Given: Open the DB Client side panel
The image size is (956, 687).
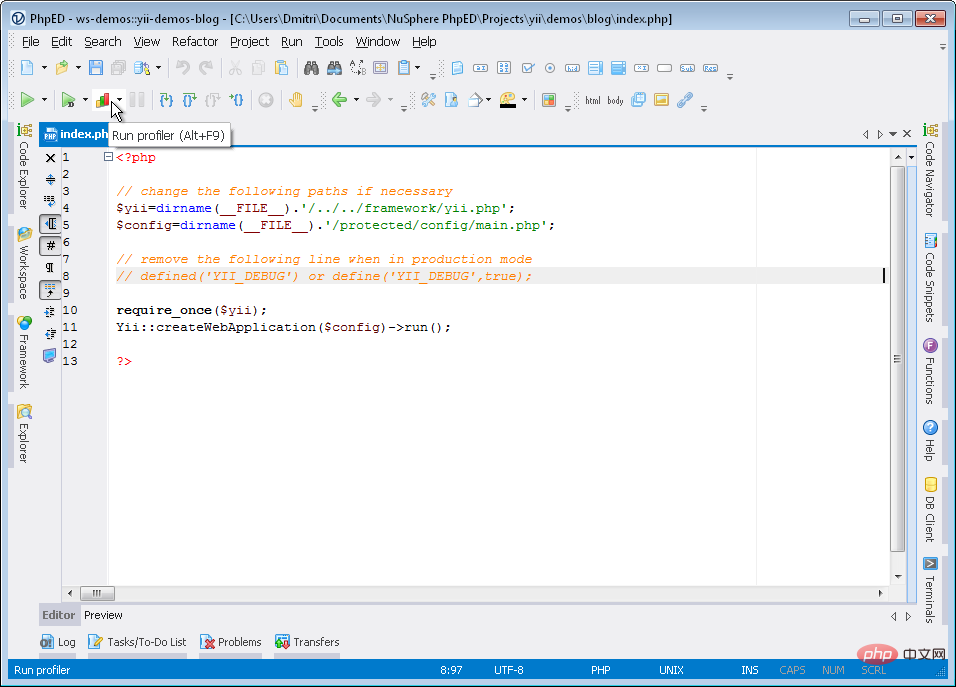Looking at the screenshot, I should pos(930,510).
